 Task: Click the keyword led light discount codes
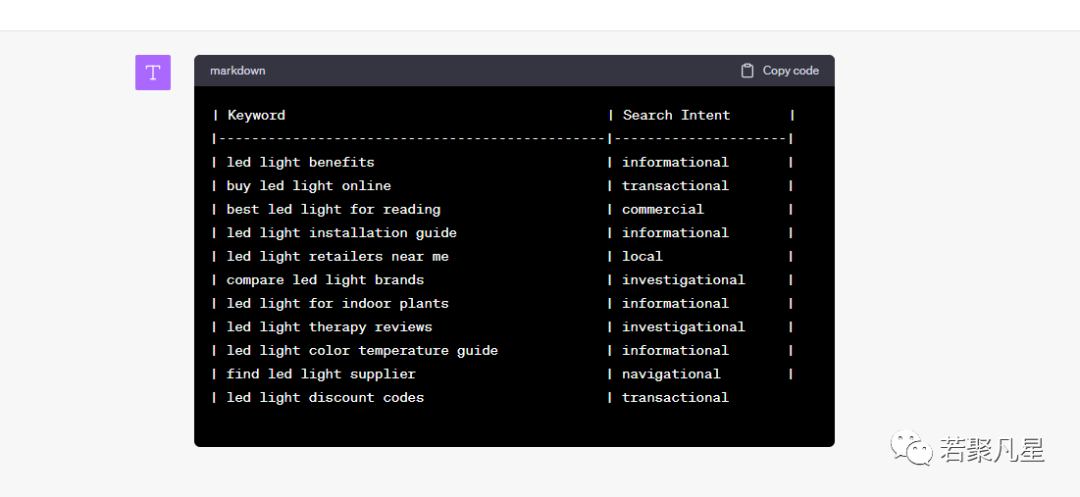click(325, 397)
